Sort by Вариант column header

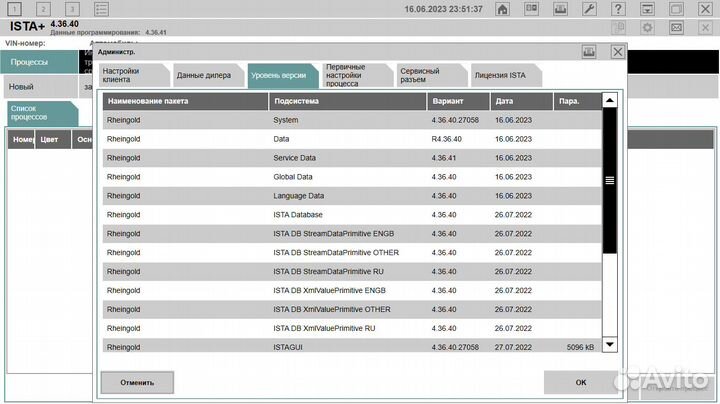[x=458, y=101]
